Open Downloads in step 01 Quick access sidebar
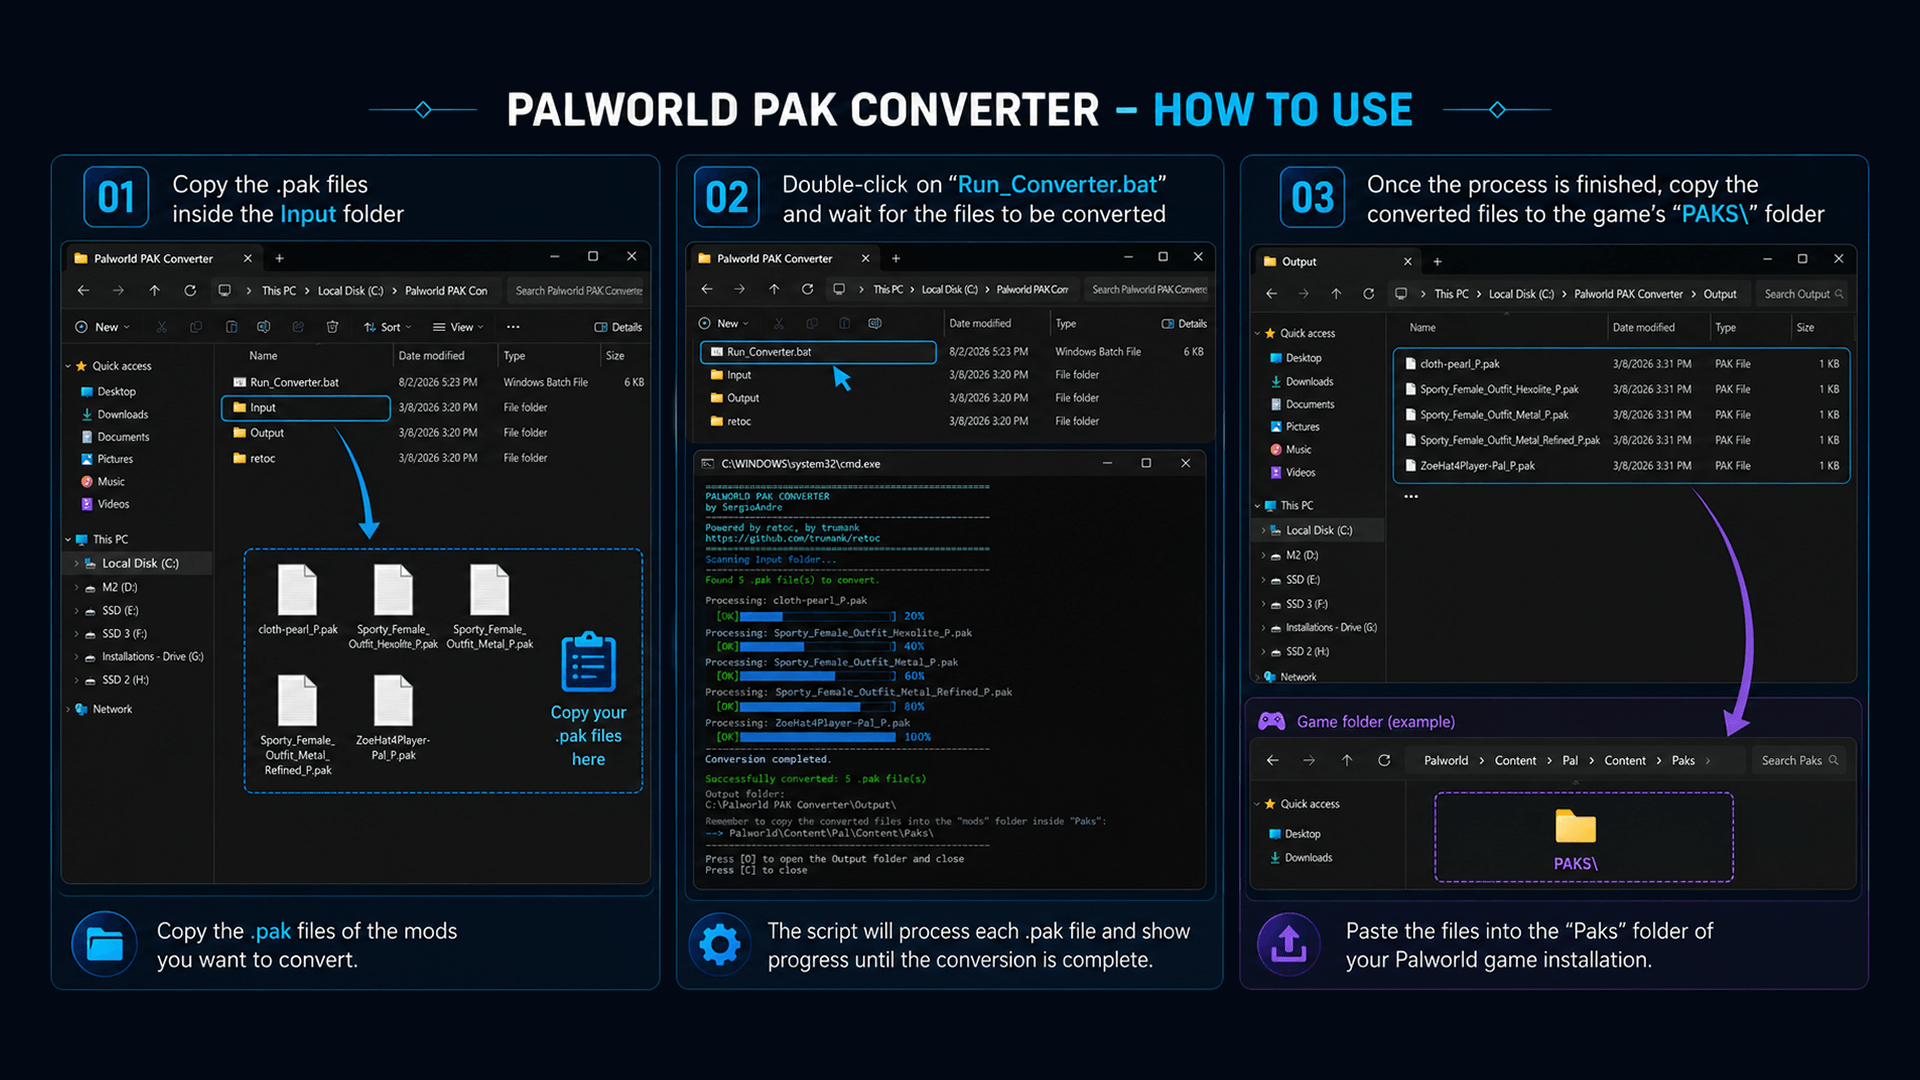 (114, 415)
